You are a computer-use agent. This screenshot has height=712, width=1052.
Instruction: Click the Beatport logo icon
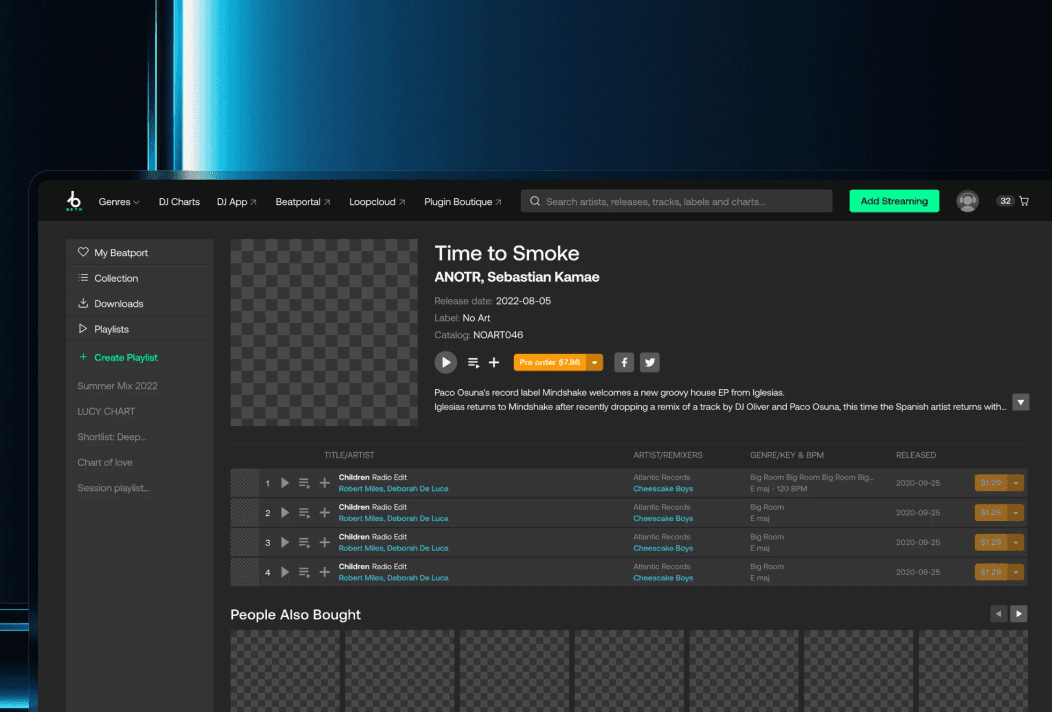click(x=74, y=201)
